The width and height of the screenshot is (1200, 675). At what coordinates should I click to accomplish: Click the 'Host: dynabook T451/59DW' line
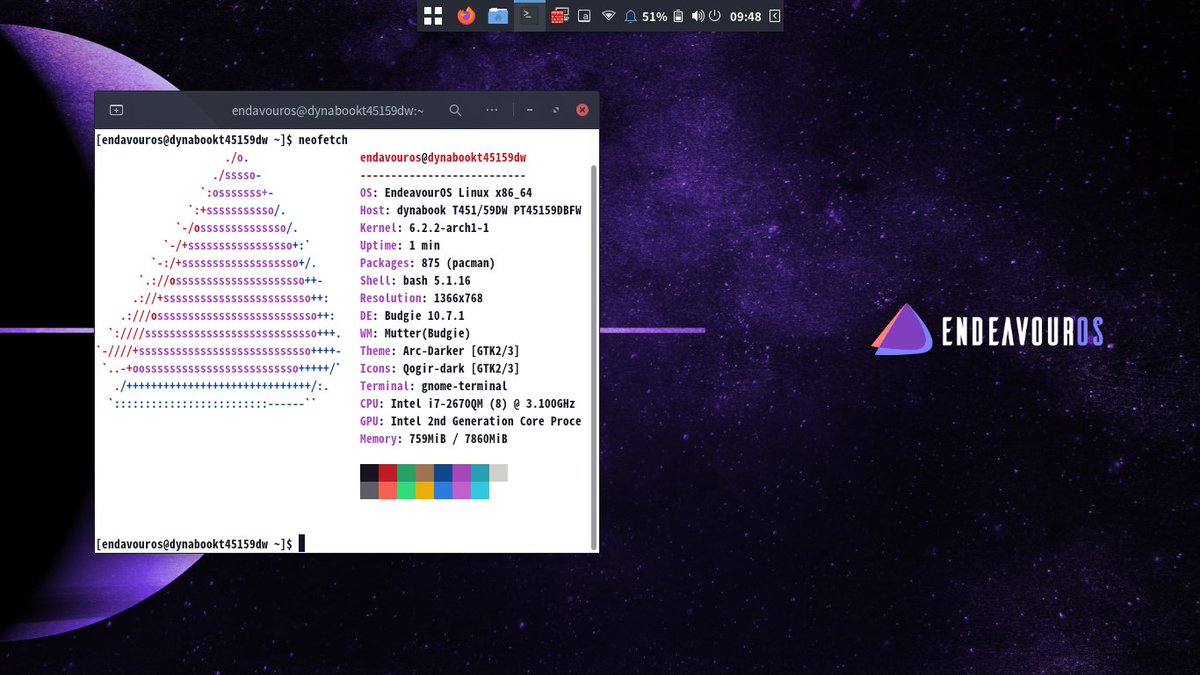point(471,211)
